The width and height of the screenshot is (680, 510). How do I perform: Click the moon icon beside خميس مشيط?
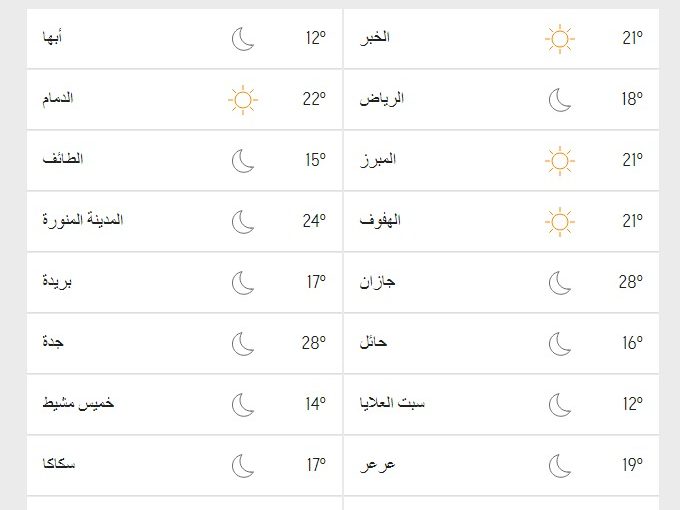pyautogui.click(x=243, y=404)
